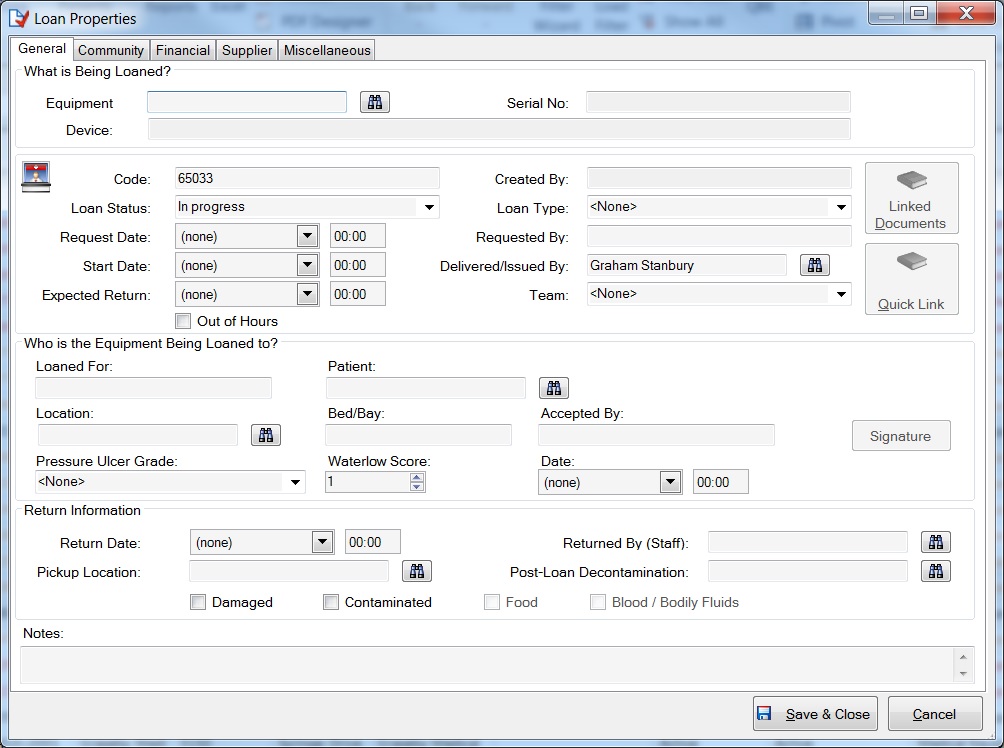Toggle Blood / Bodily Fluids checkbox

pyautogui.click(x=597, y=602)
